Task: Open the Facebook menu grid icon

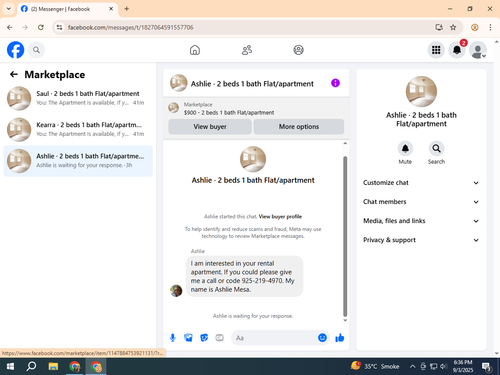Action: [x=436, y=50]
